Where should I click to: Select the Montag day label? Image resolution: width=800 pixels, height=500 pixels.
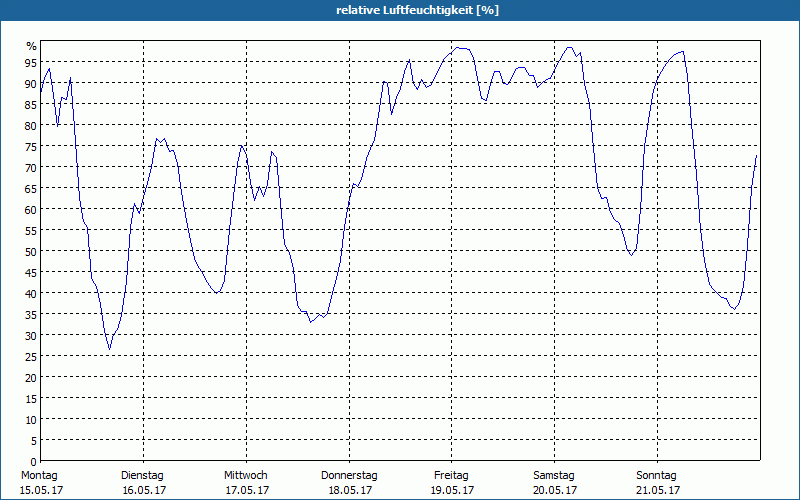click(x=40, y=475)
